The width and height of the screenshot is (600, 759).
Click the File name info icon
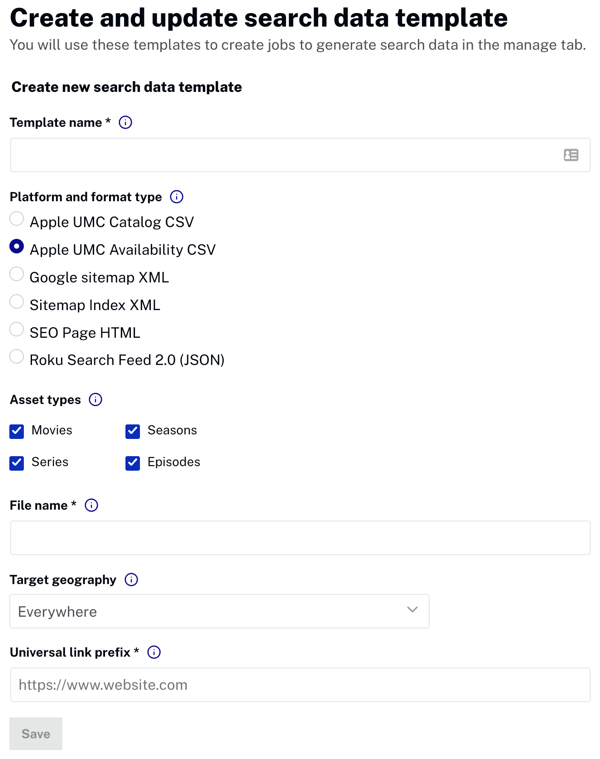[91, 506]
